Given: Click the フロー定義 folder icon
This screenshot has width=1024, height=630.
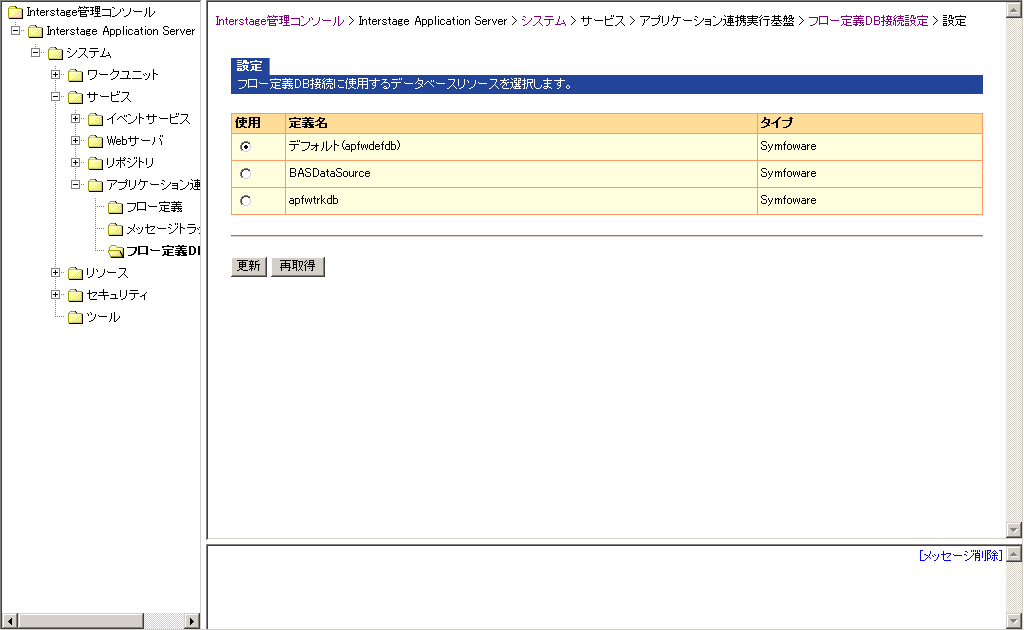Looking at the screenshot, I should (115, 207).
